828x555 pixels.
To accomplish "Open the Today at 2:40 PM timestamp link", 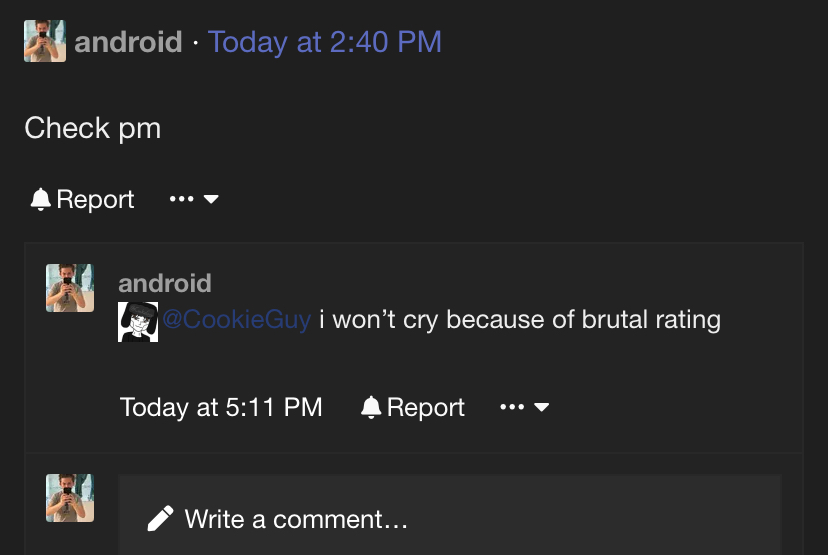I will [325, 42].
